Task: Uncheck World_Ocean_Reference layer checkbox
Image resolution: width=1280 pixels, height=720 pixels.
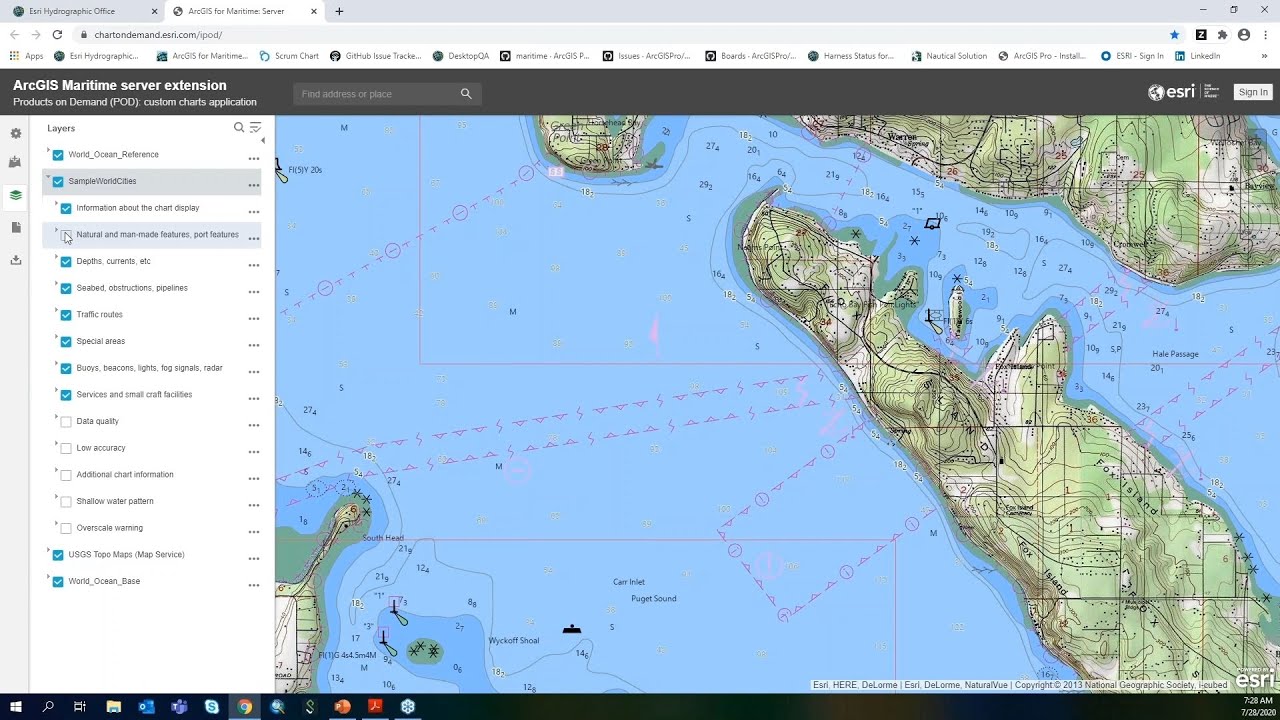Action: coord(58,155)
